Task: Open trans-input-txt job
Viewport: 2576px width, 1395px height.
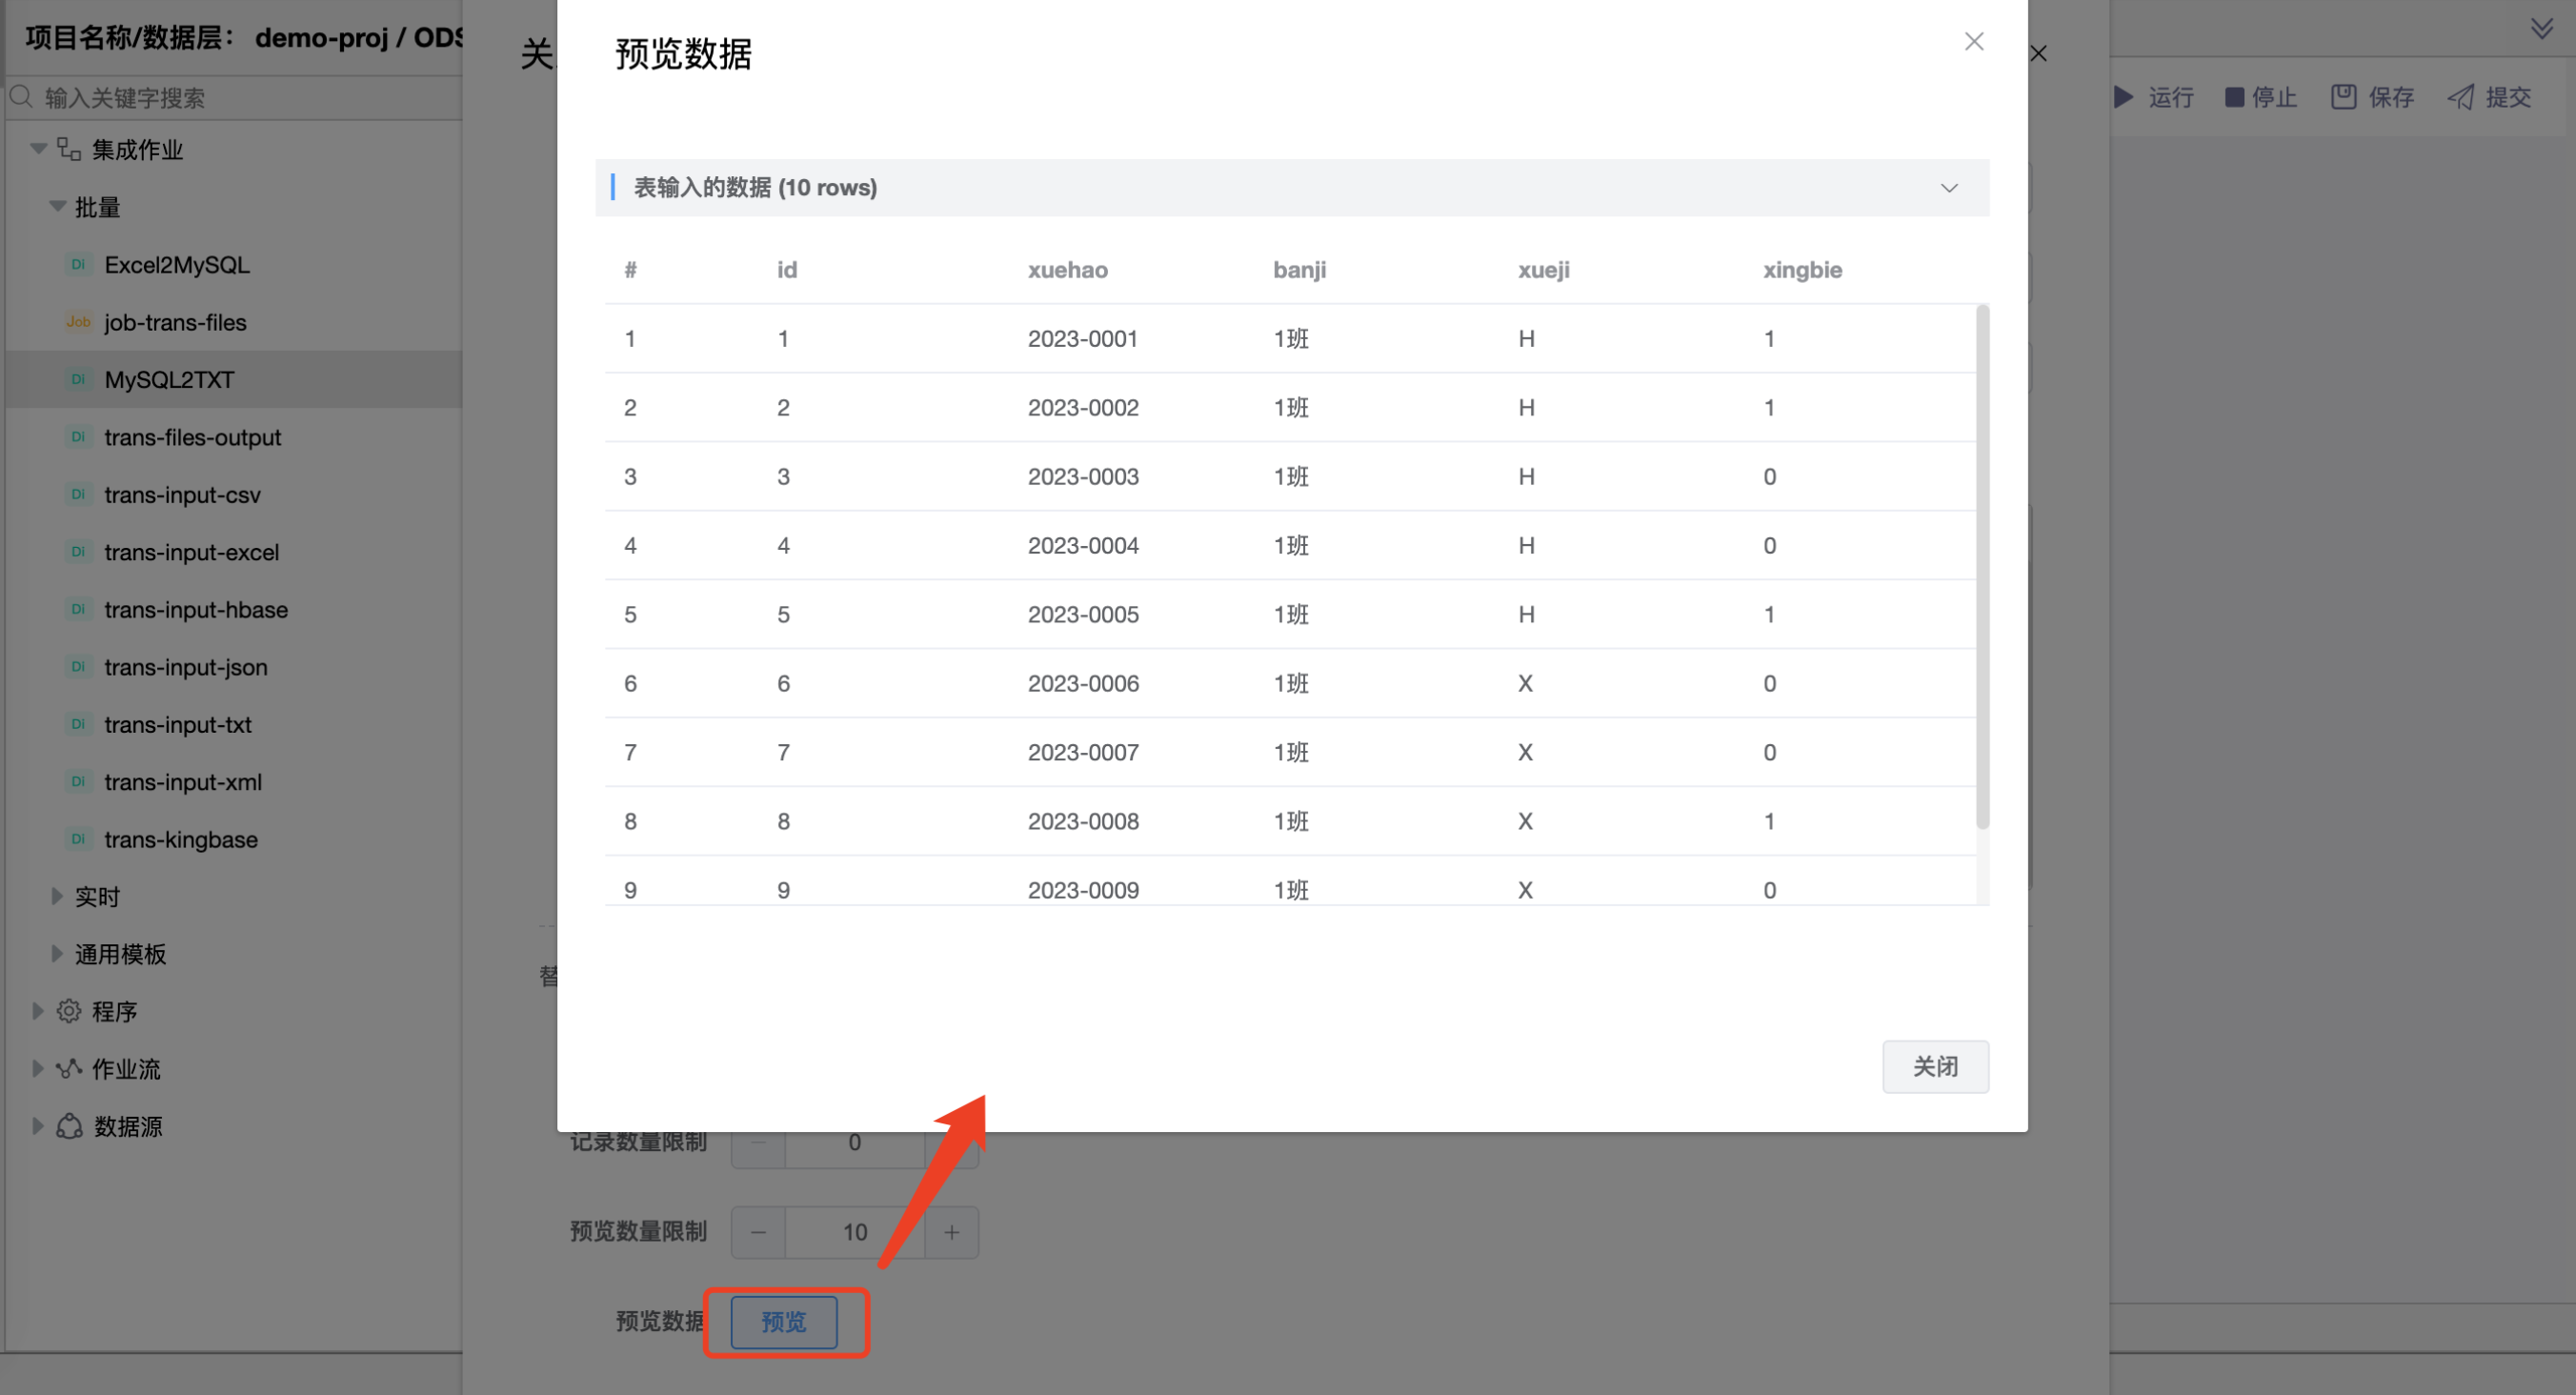Action: [178, 725]
